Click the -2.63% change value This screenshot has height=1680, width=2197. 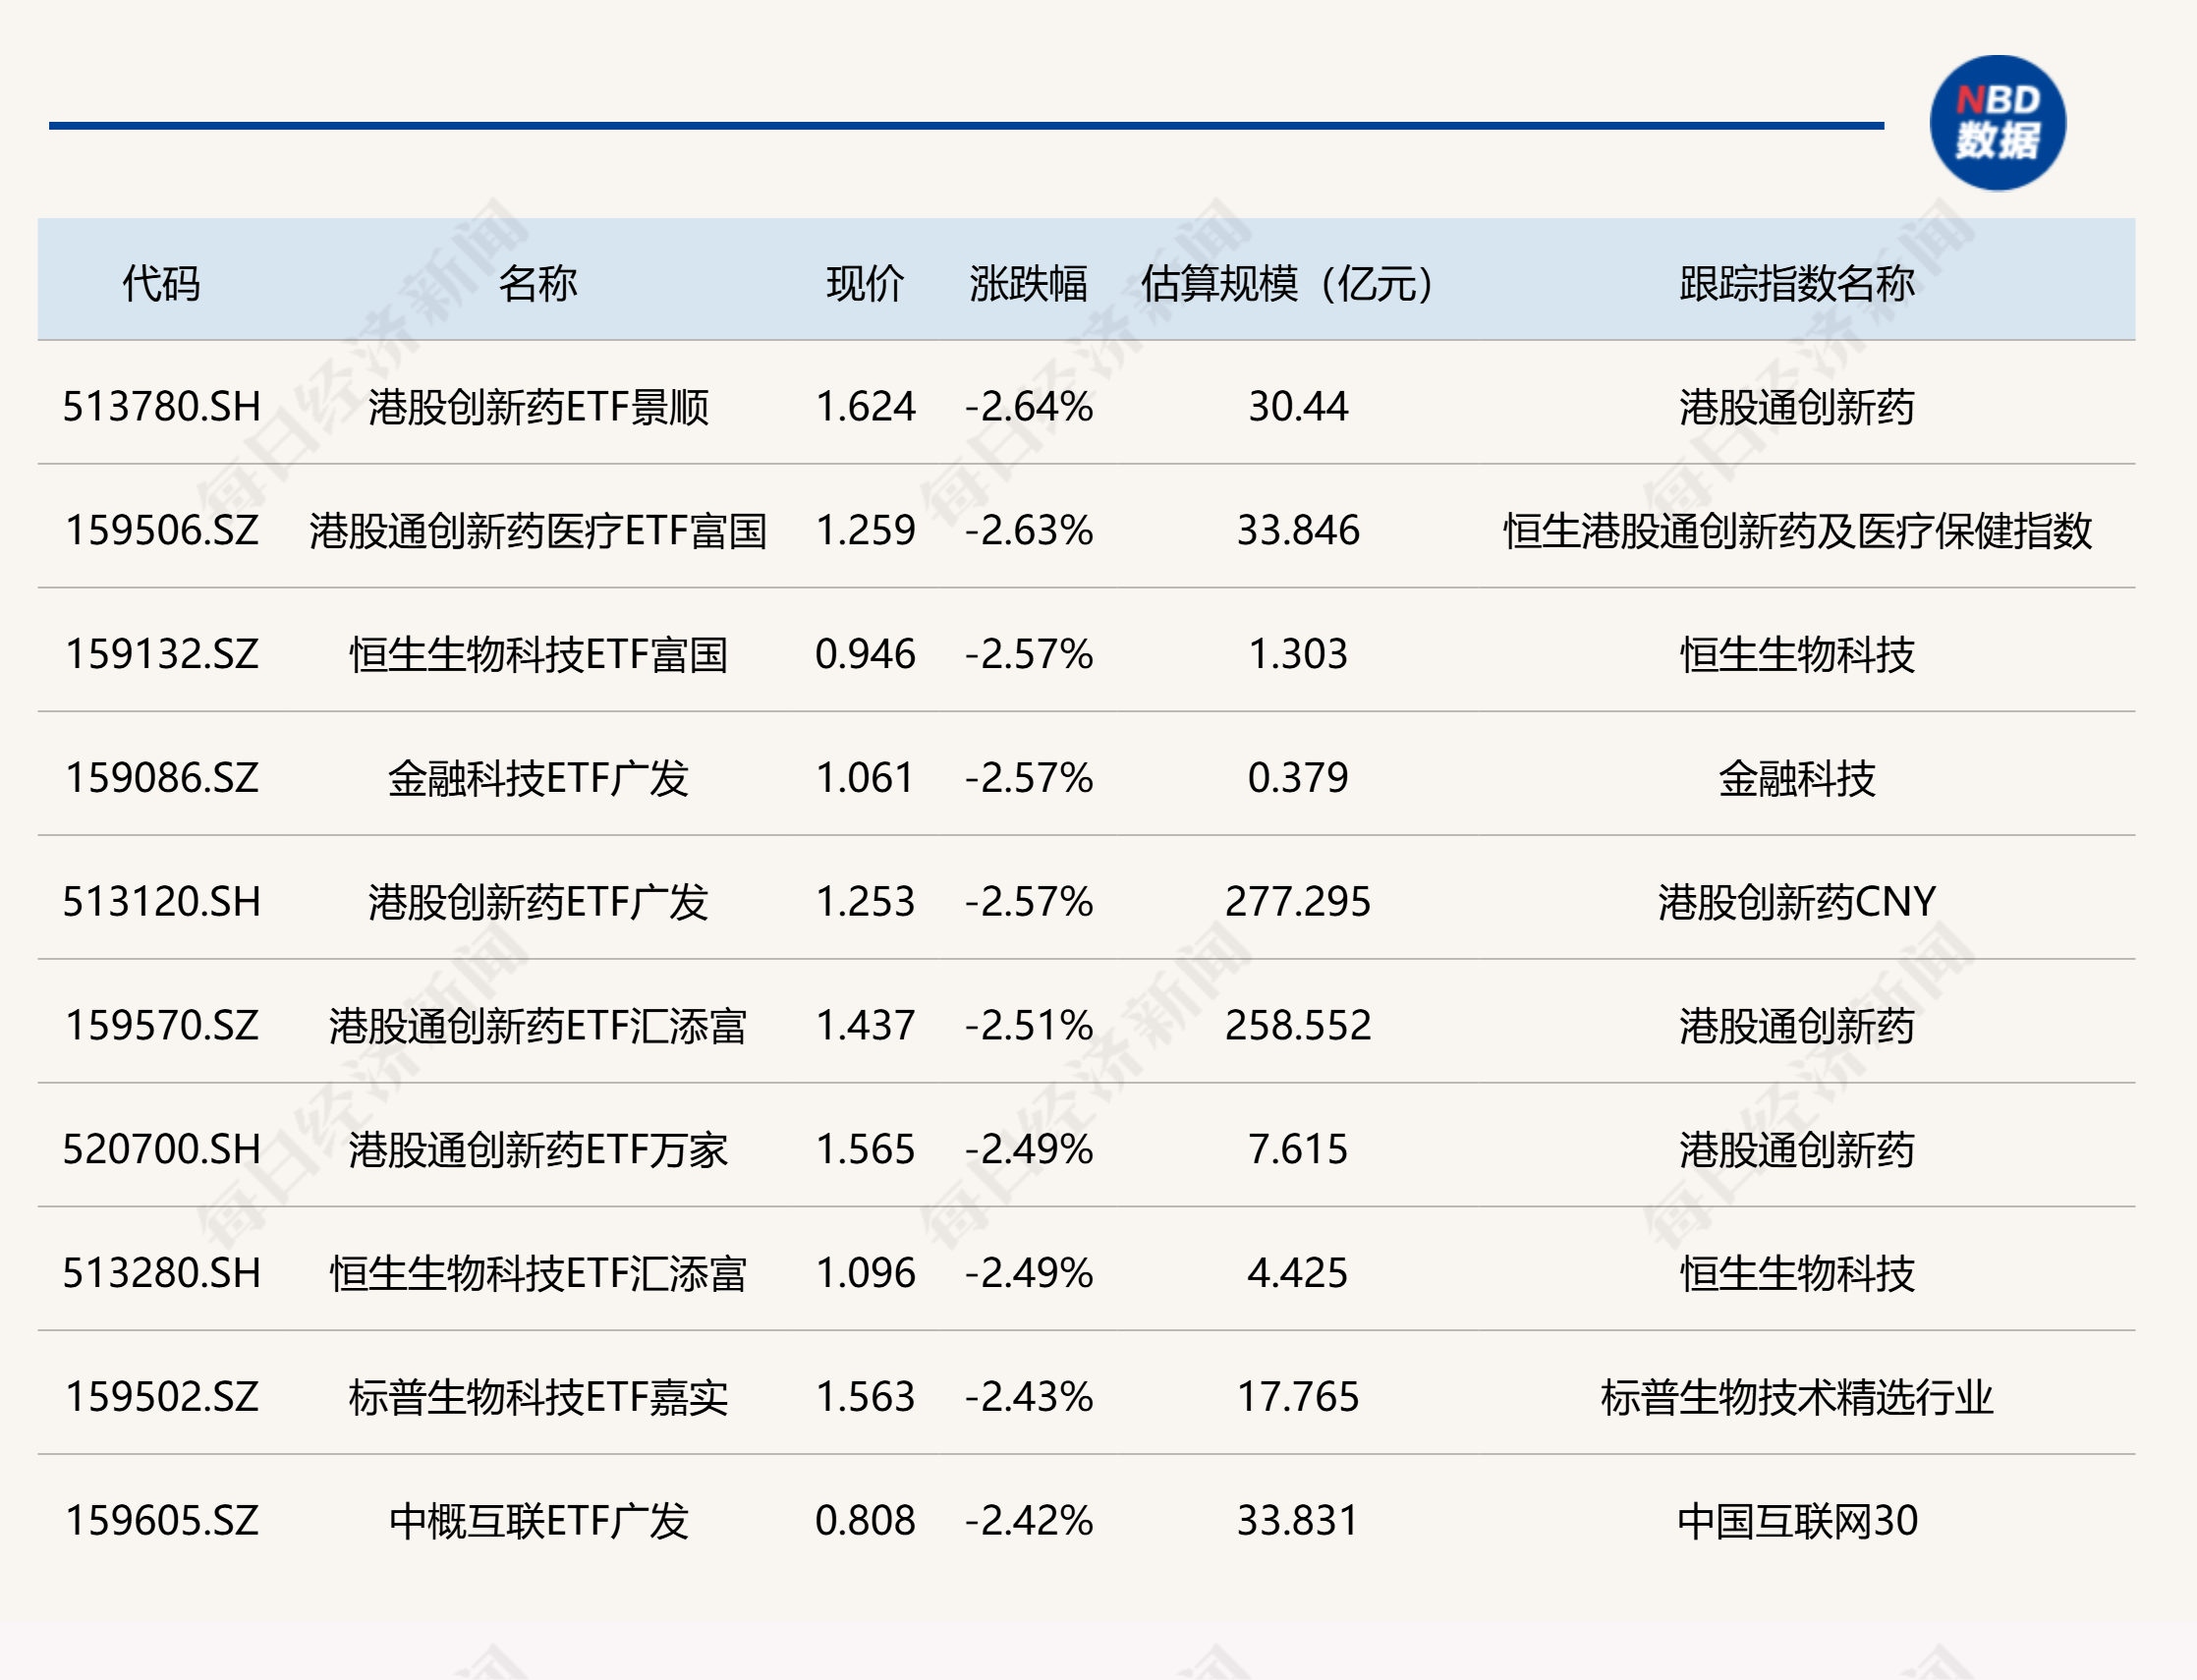coord(1028,531)
